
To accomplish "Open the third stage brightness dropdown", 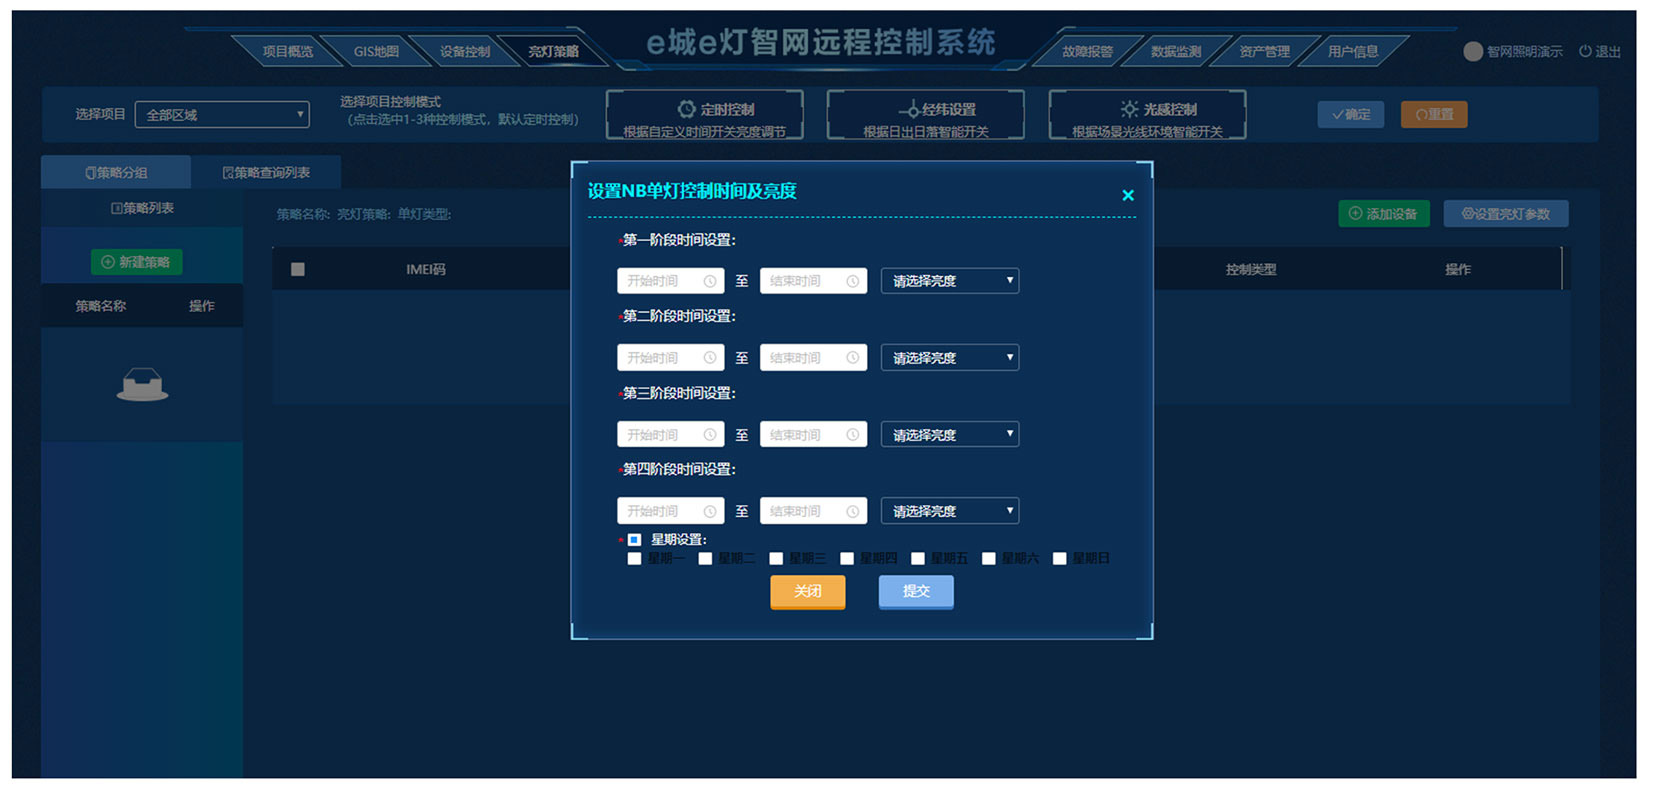I will (950, 435).
